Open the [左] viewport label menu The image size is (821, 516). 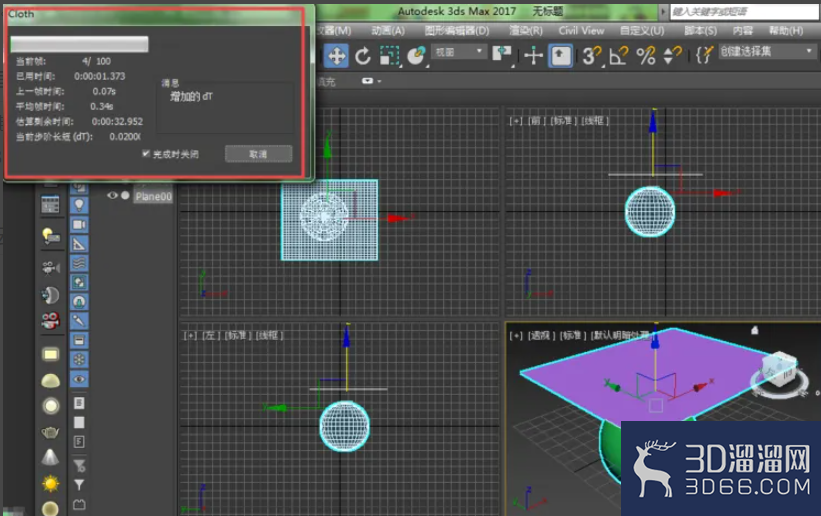click(209, 335)
